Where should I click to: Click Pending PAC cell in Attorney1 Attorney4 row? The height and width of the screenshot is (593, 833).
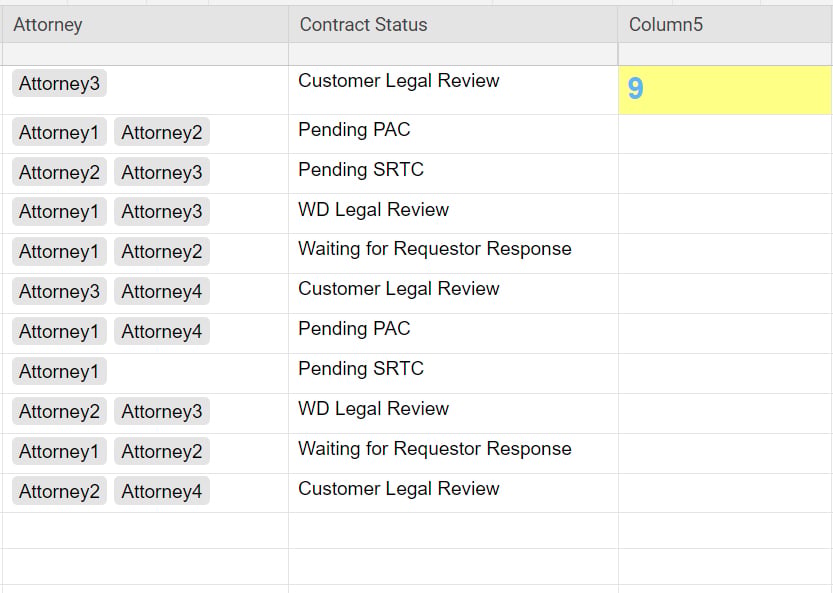pos(453,333)
